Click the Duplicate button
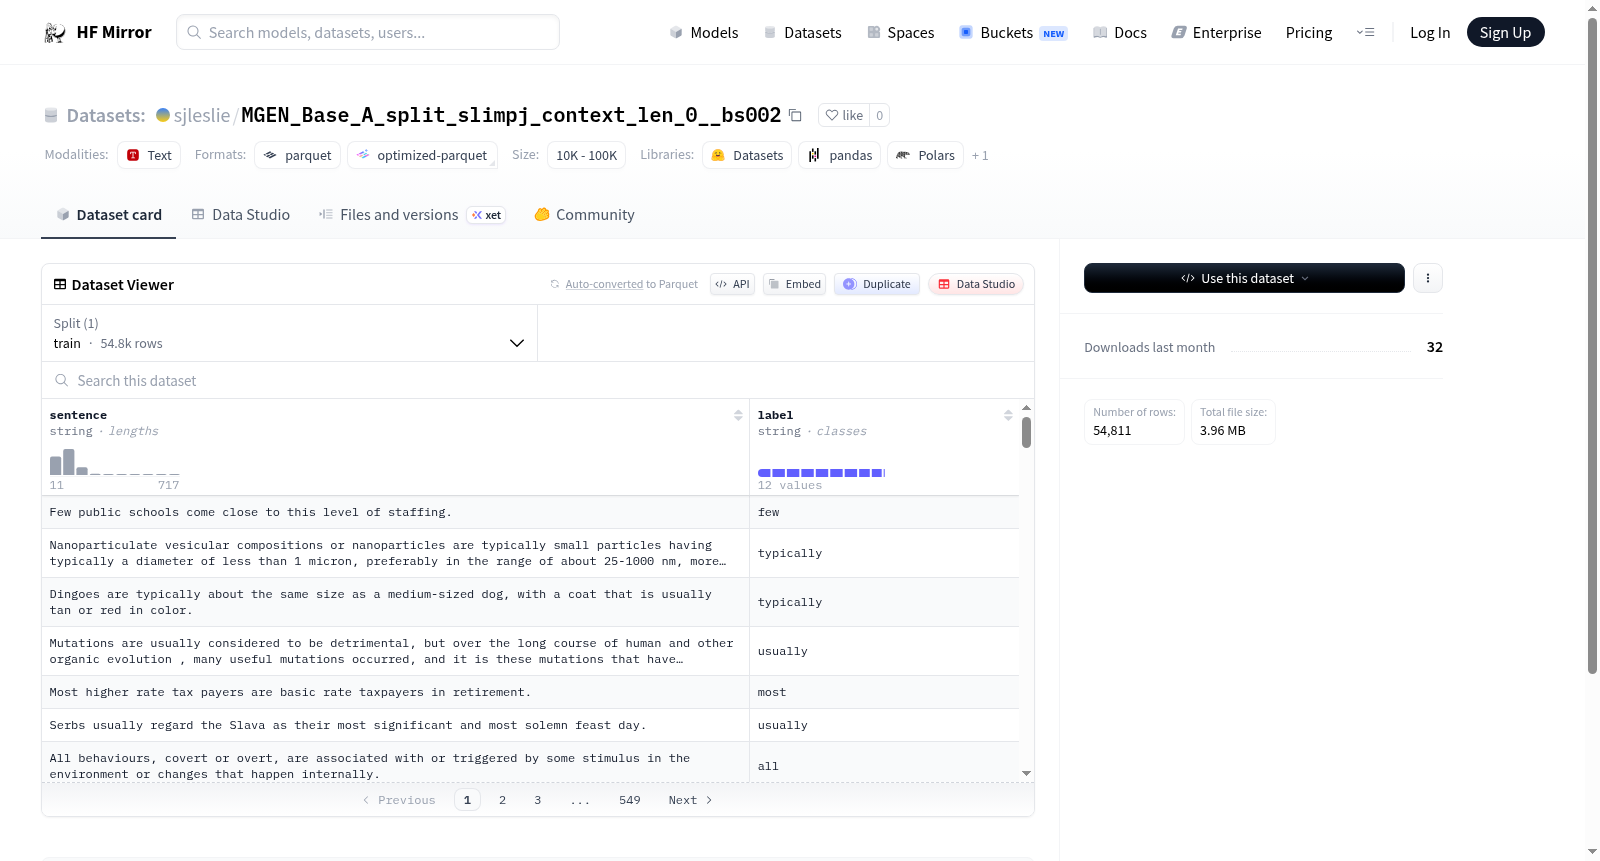The width and height of the screenshot is (1600, 861). point(876,284)
